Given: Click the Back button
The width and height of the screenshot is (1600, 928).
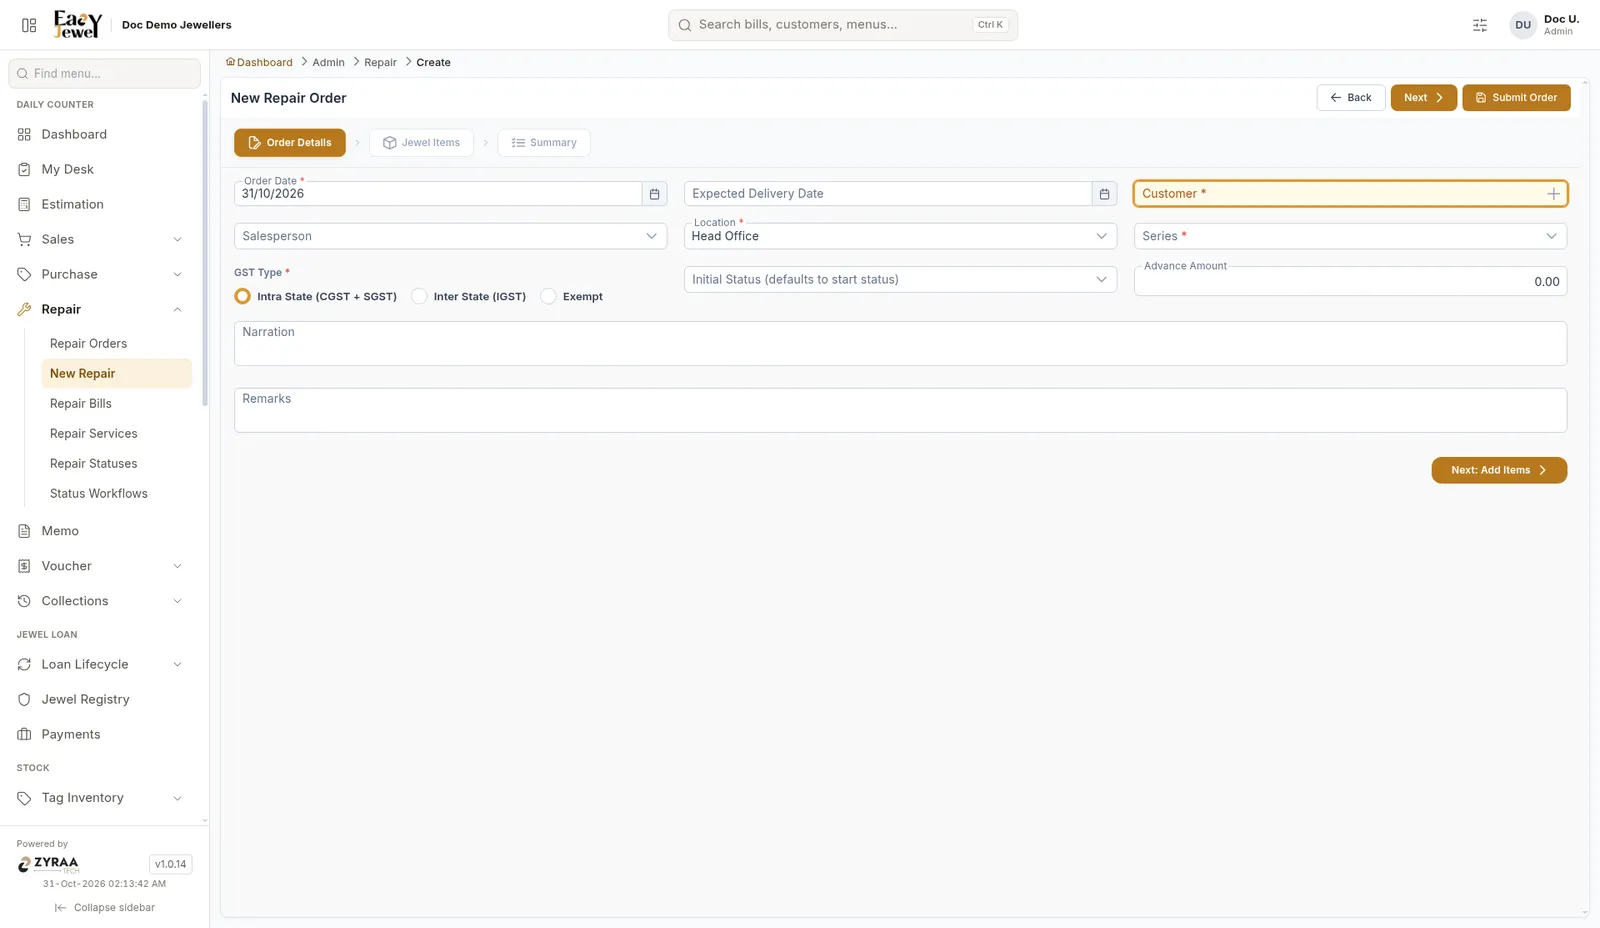Looking at the screenshot, I should click(x=1351, y=98).
